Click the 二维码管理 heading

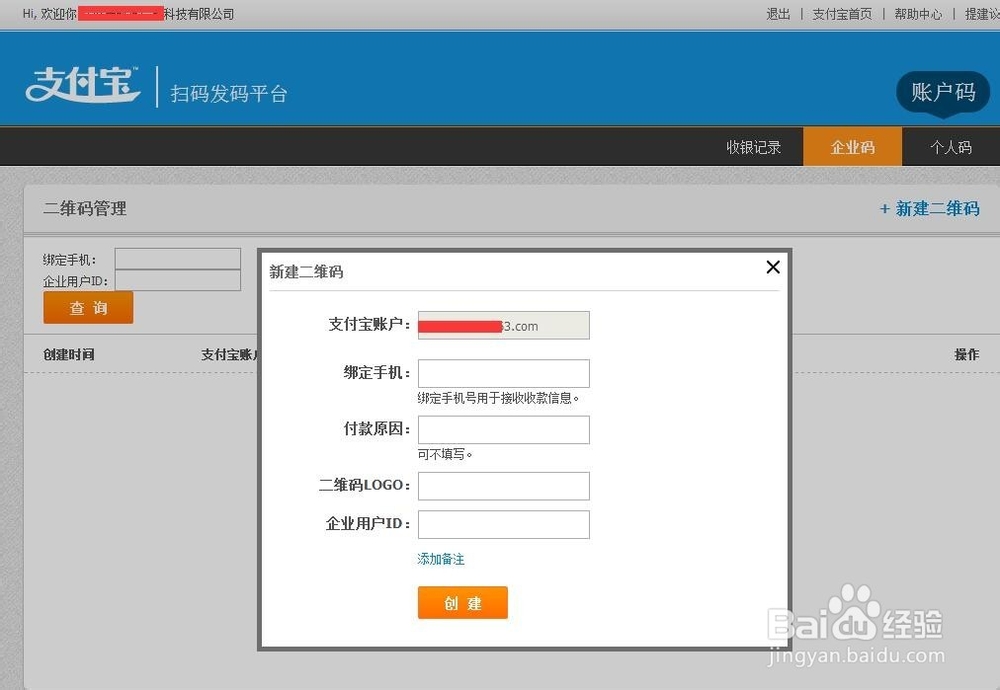[x=85, y=209]
